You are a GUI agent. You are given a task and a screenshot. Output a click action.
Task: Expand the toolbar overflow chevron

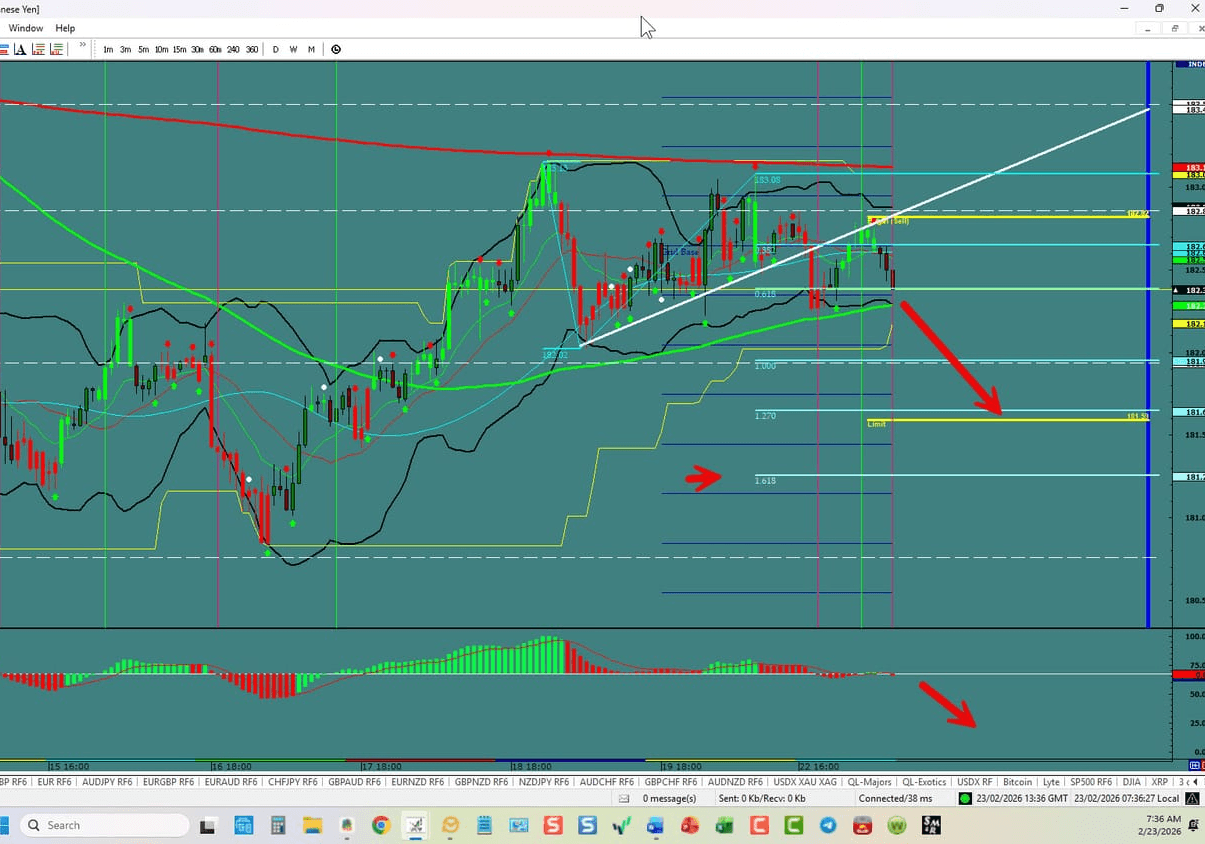tap(82, 44)
